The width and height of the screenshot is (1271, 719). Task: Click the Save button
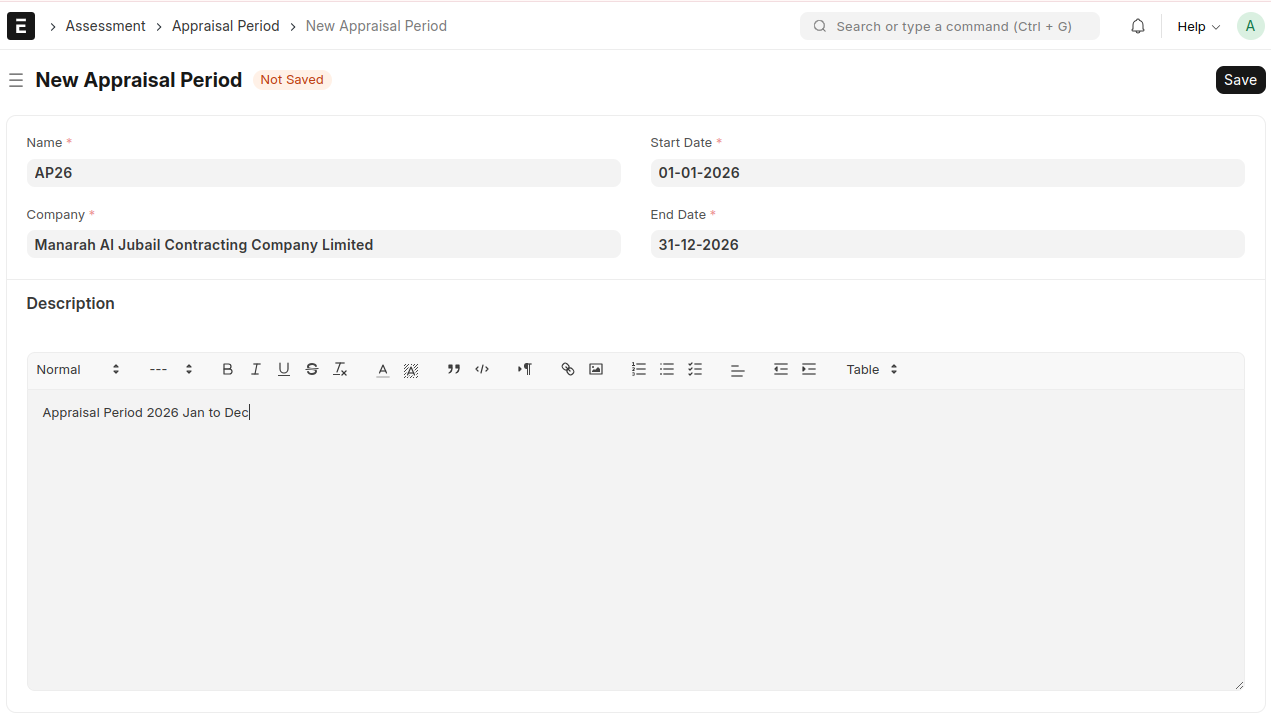tap(1240, 80)
